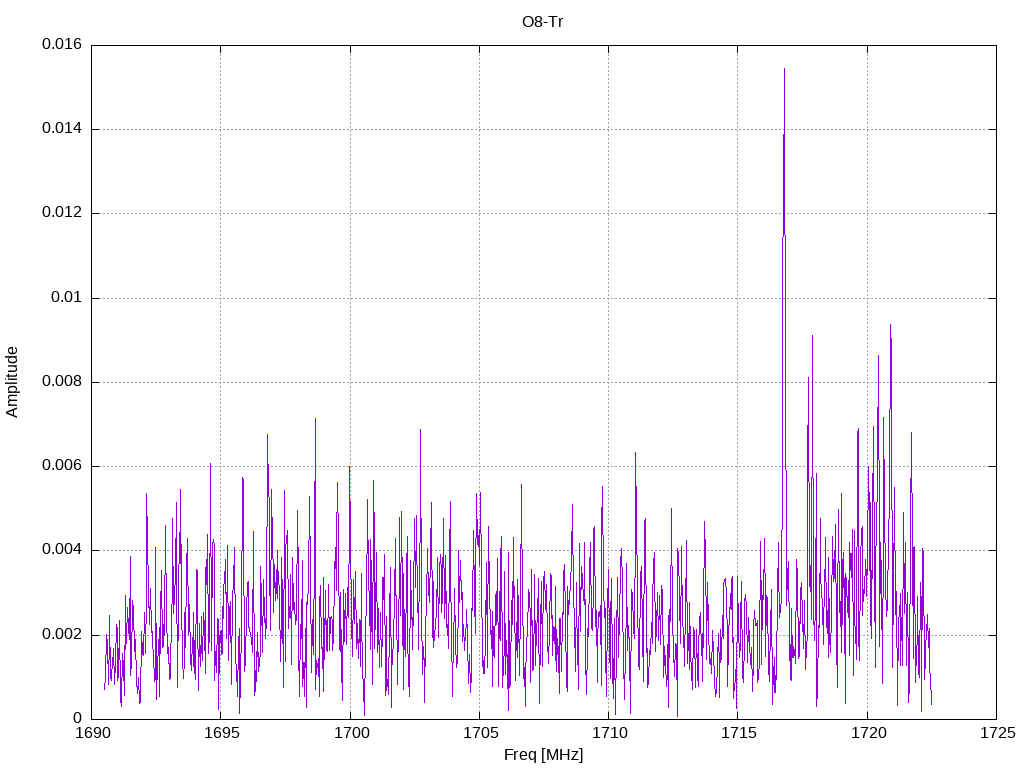Click the Amplitude y-axis label
The width and height of the screenshot is (1024, 768).
[x=12, y=382]
